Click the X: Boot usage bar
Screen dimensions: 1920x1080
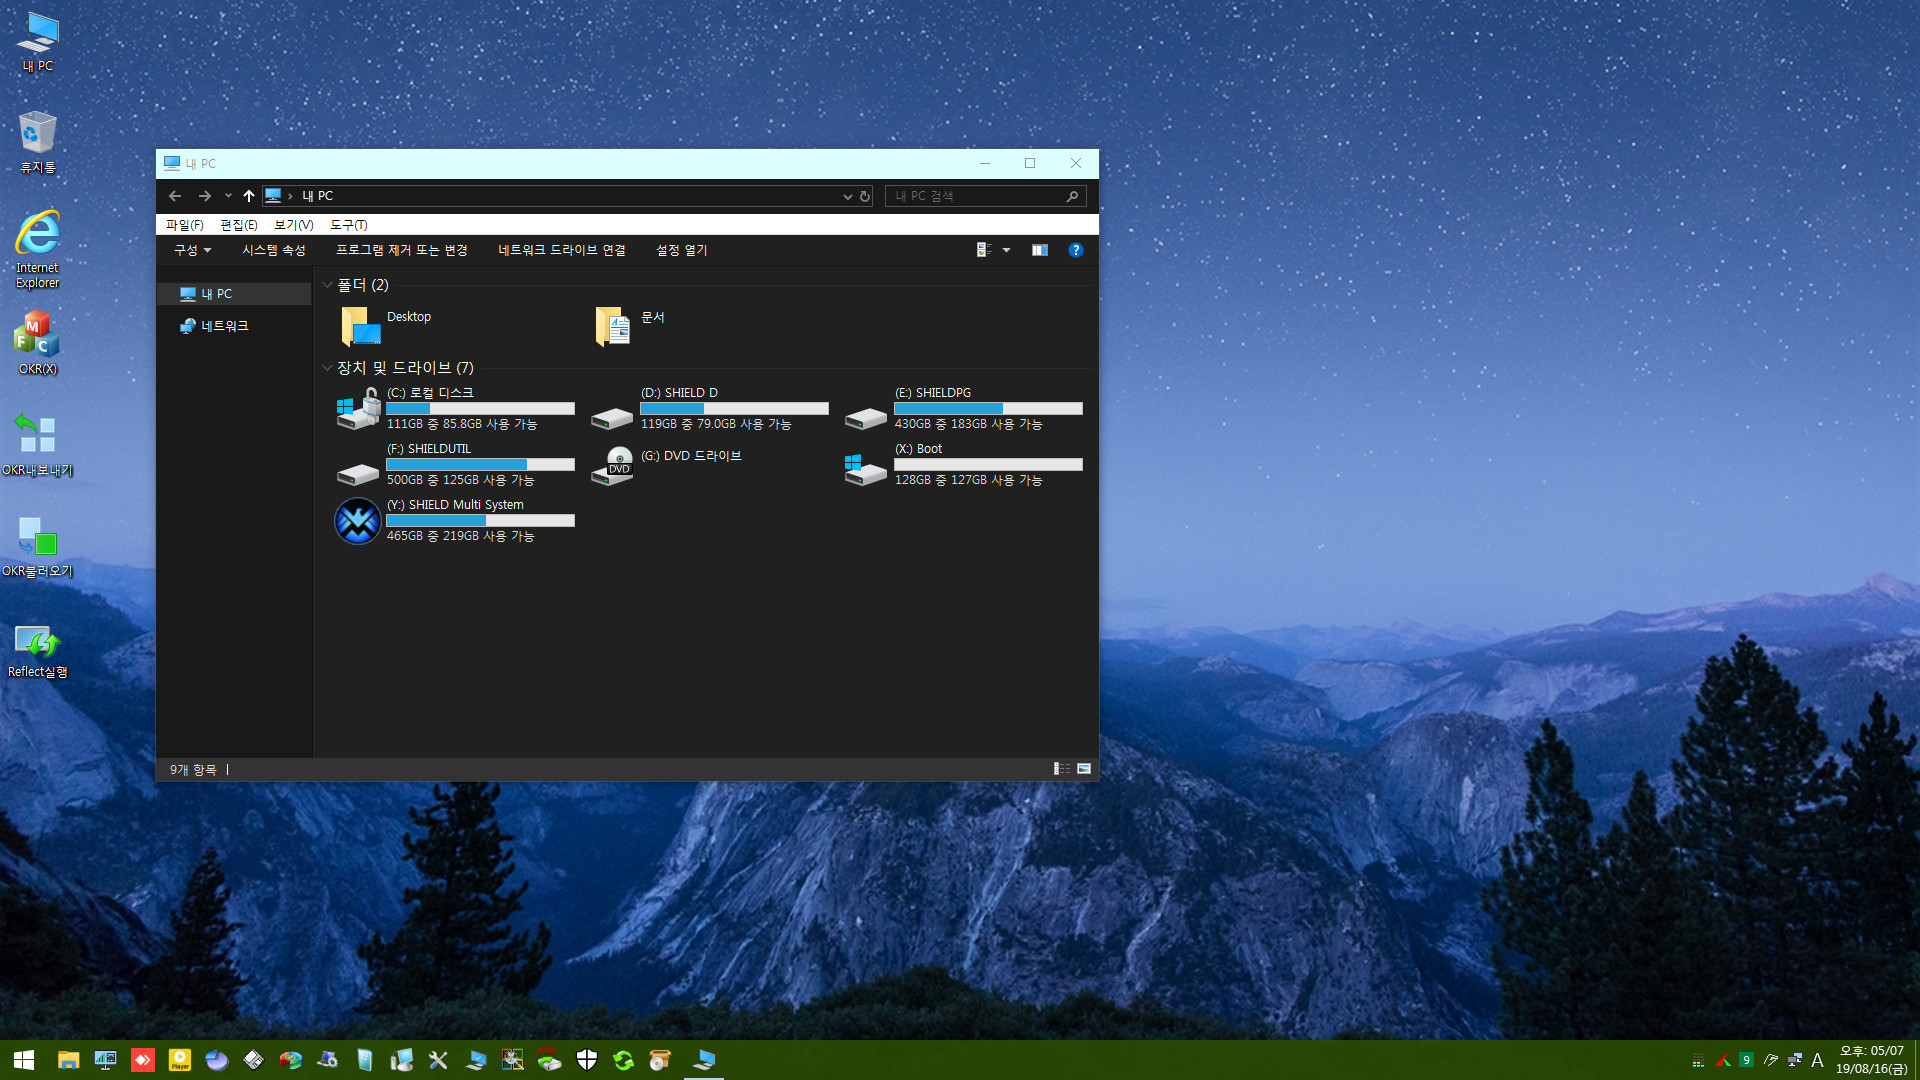pyautogui.click(x=988, y=465)
